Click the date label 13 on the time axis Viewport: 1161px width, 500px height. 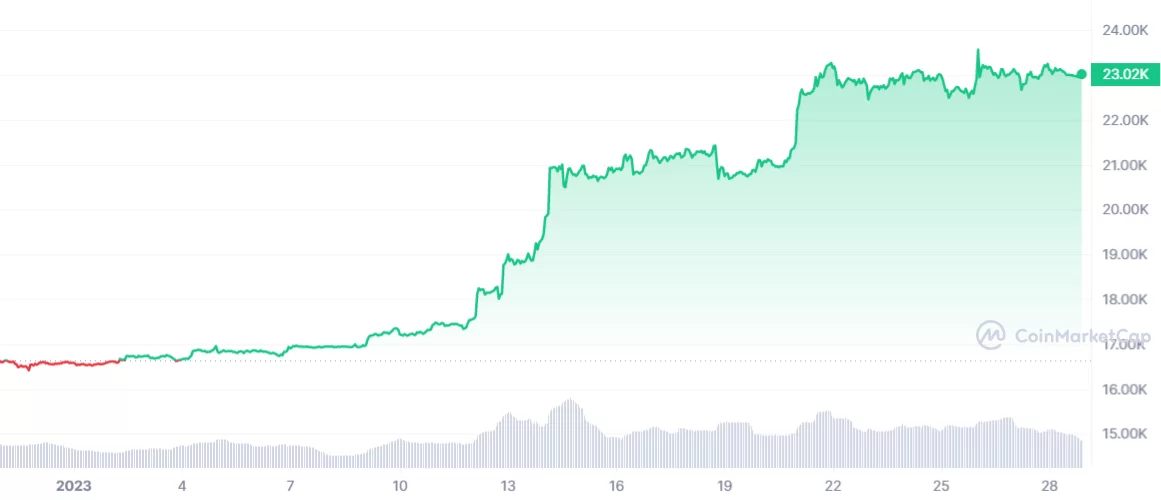pyautogui.click(x=507, y=486)
